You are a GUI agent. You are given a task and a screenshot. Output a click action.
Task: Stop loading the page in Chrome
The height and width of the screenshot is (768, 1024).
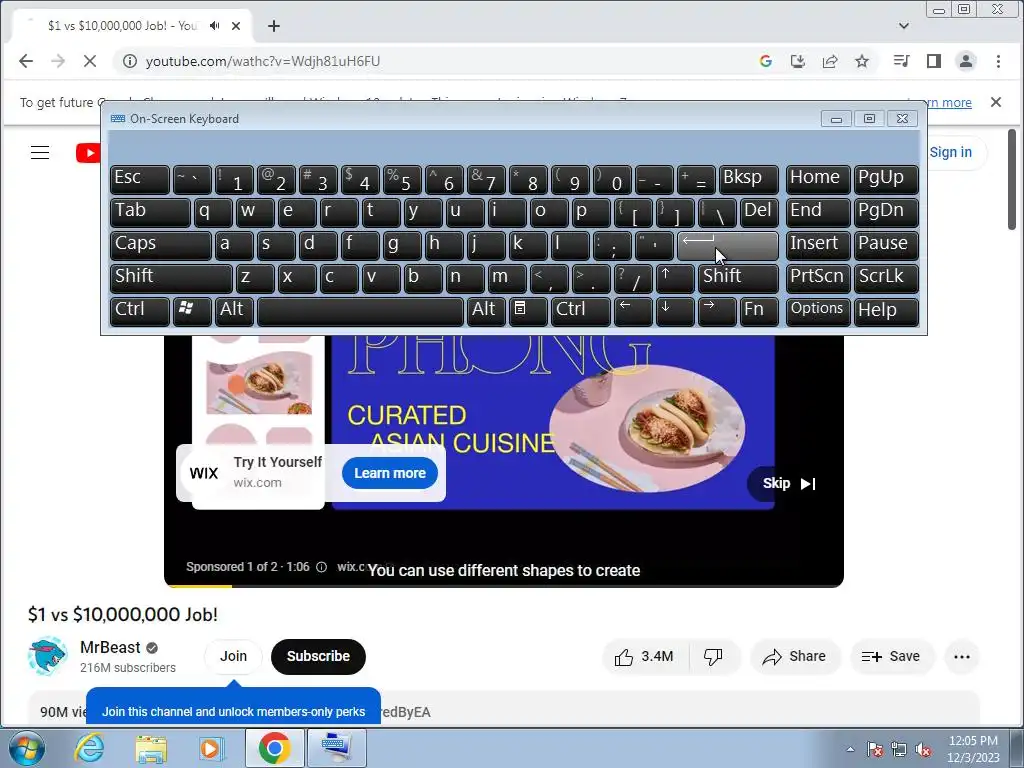(x=89, y=61)
